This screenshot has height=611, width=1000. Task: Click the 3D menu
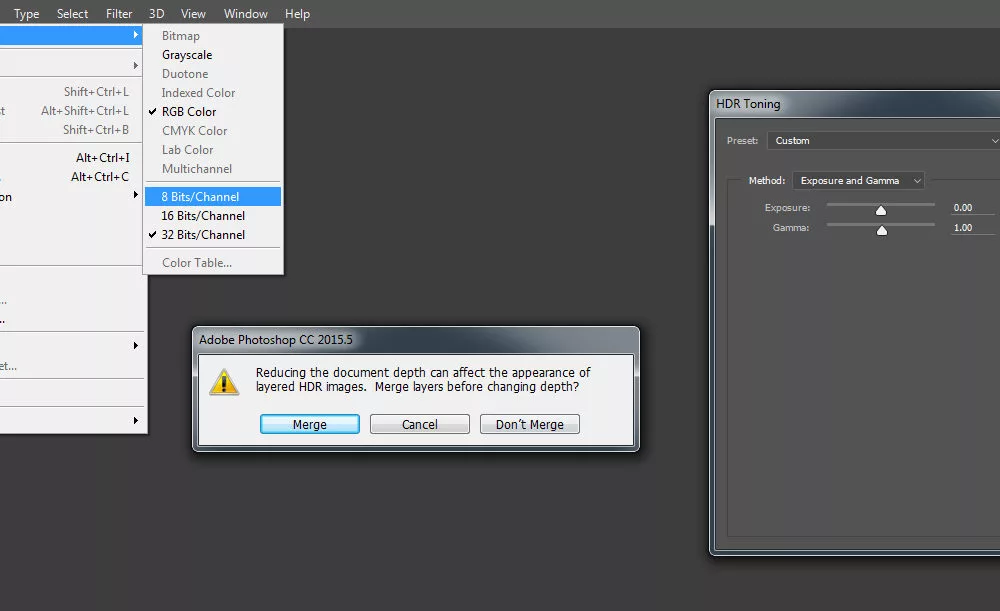(x=156, y=14)
